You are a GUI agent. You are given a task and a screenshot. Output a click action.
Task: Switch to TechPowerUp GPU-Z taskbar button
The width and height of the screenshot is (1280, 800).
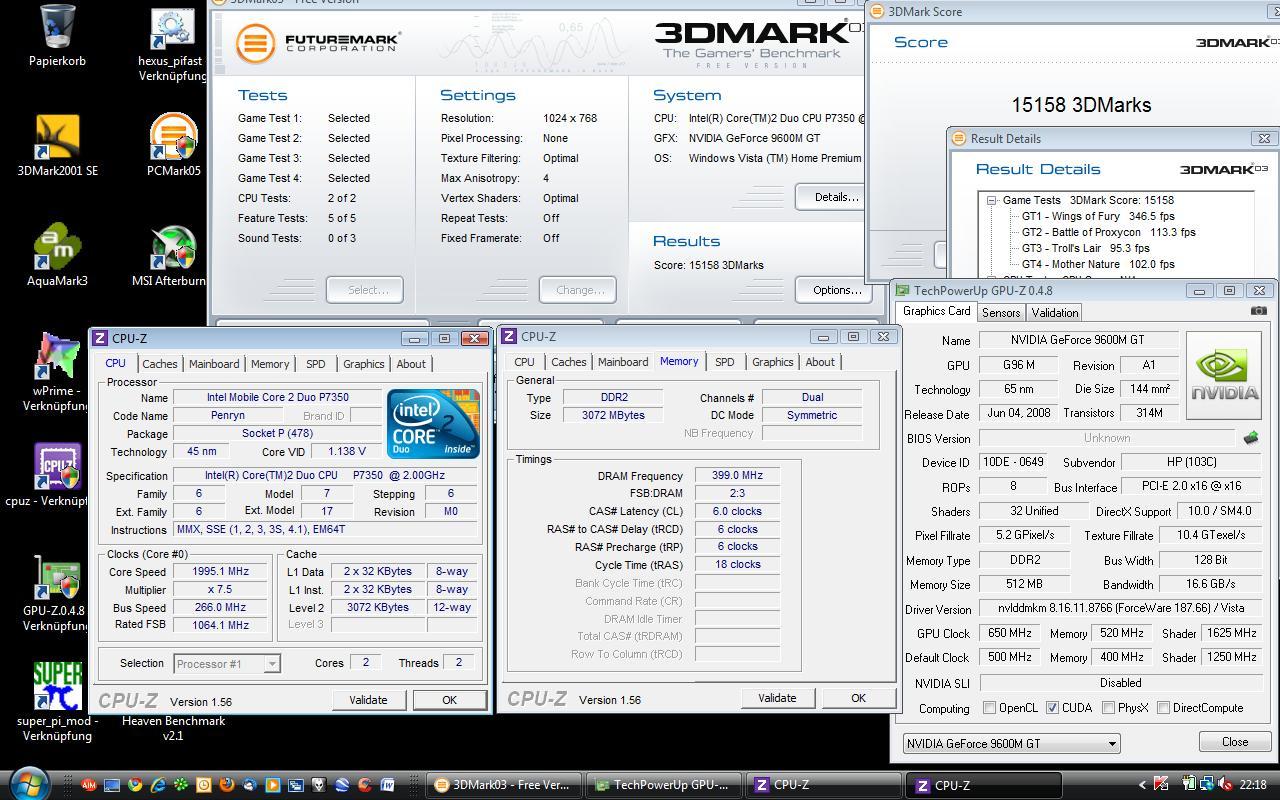(663, 785)
